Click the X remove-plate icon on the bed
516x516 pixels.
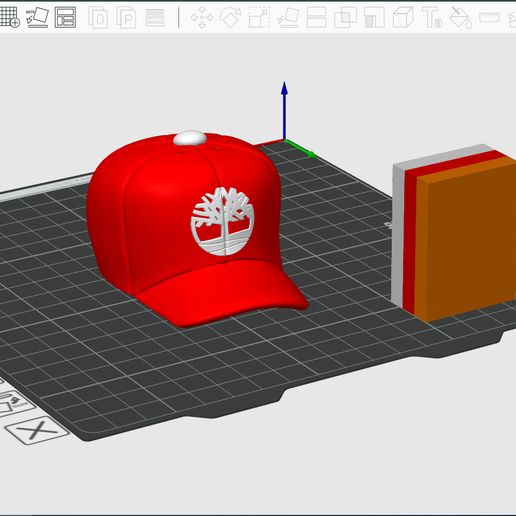pos(37,430)
